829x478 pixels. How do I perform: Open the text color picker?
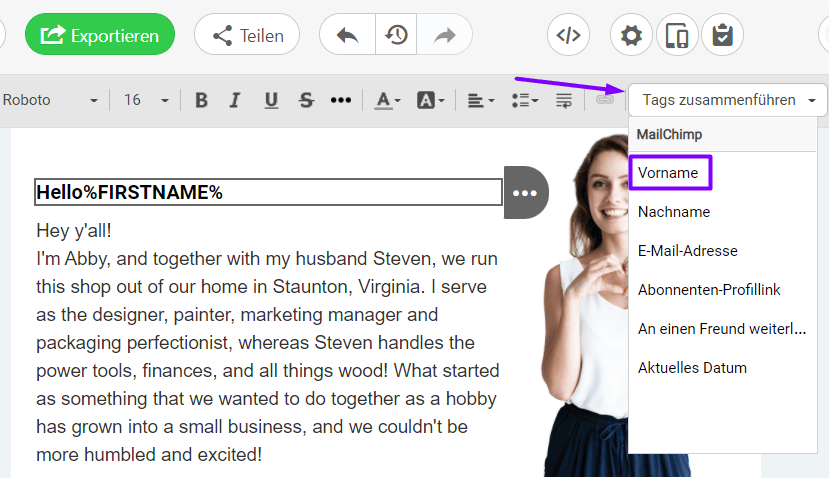[x=387, y=100]
